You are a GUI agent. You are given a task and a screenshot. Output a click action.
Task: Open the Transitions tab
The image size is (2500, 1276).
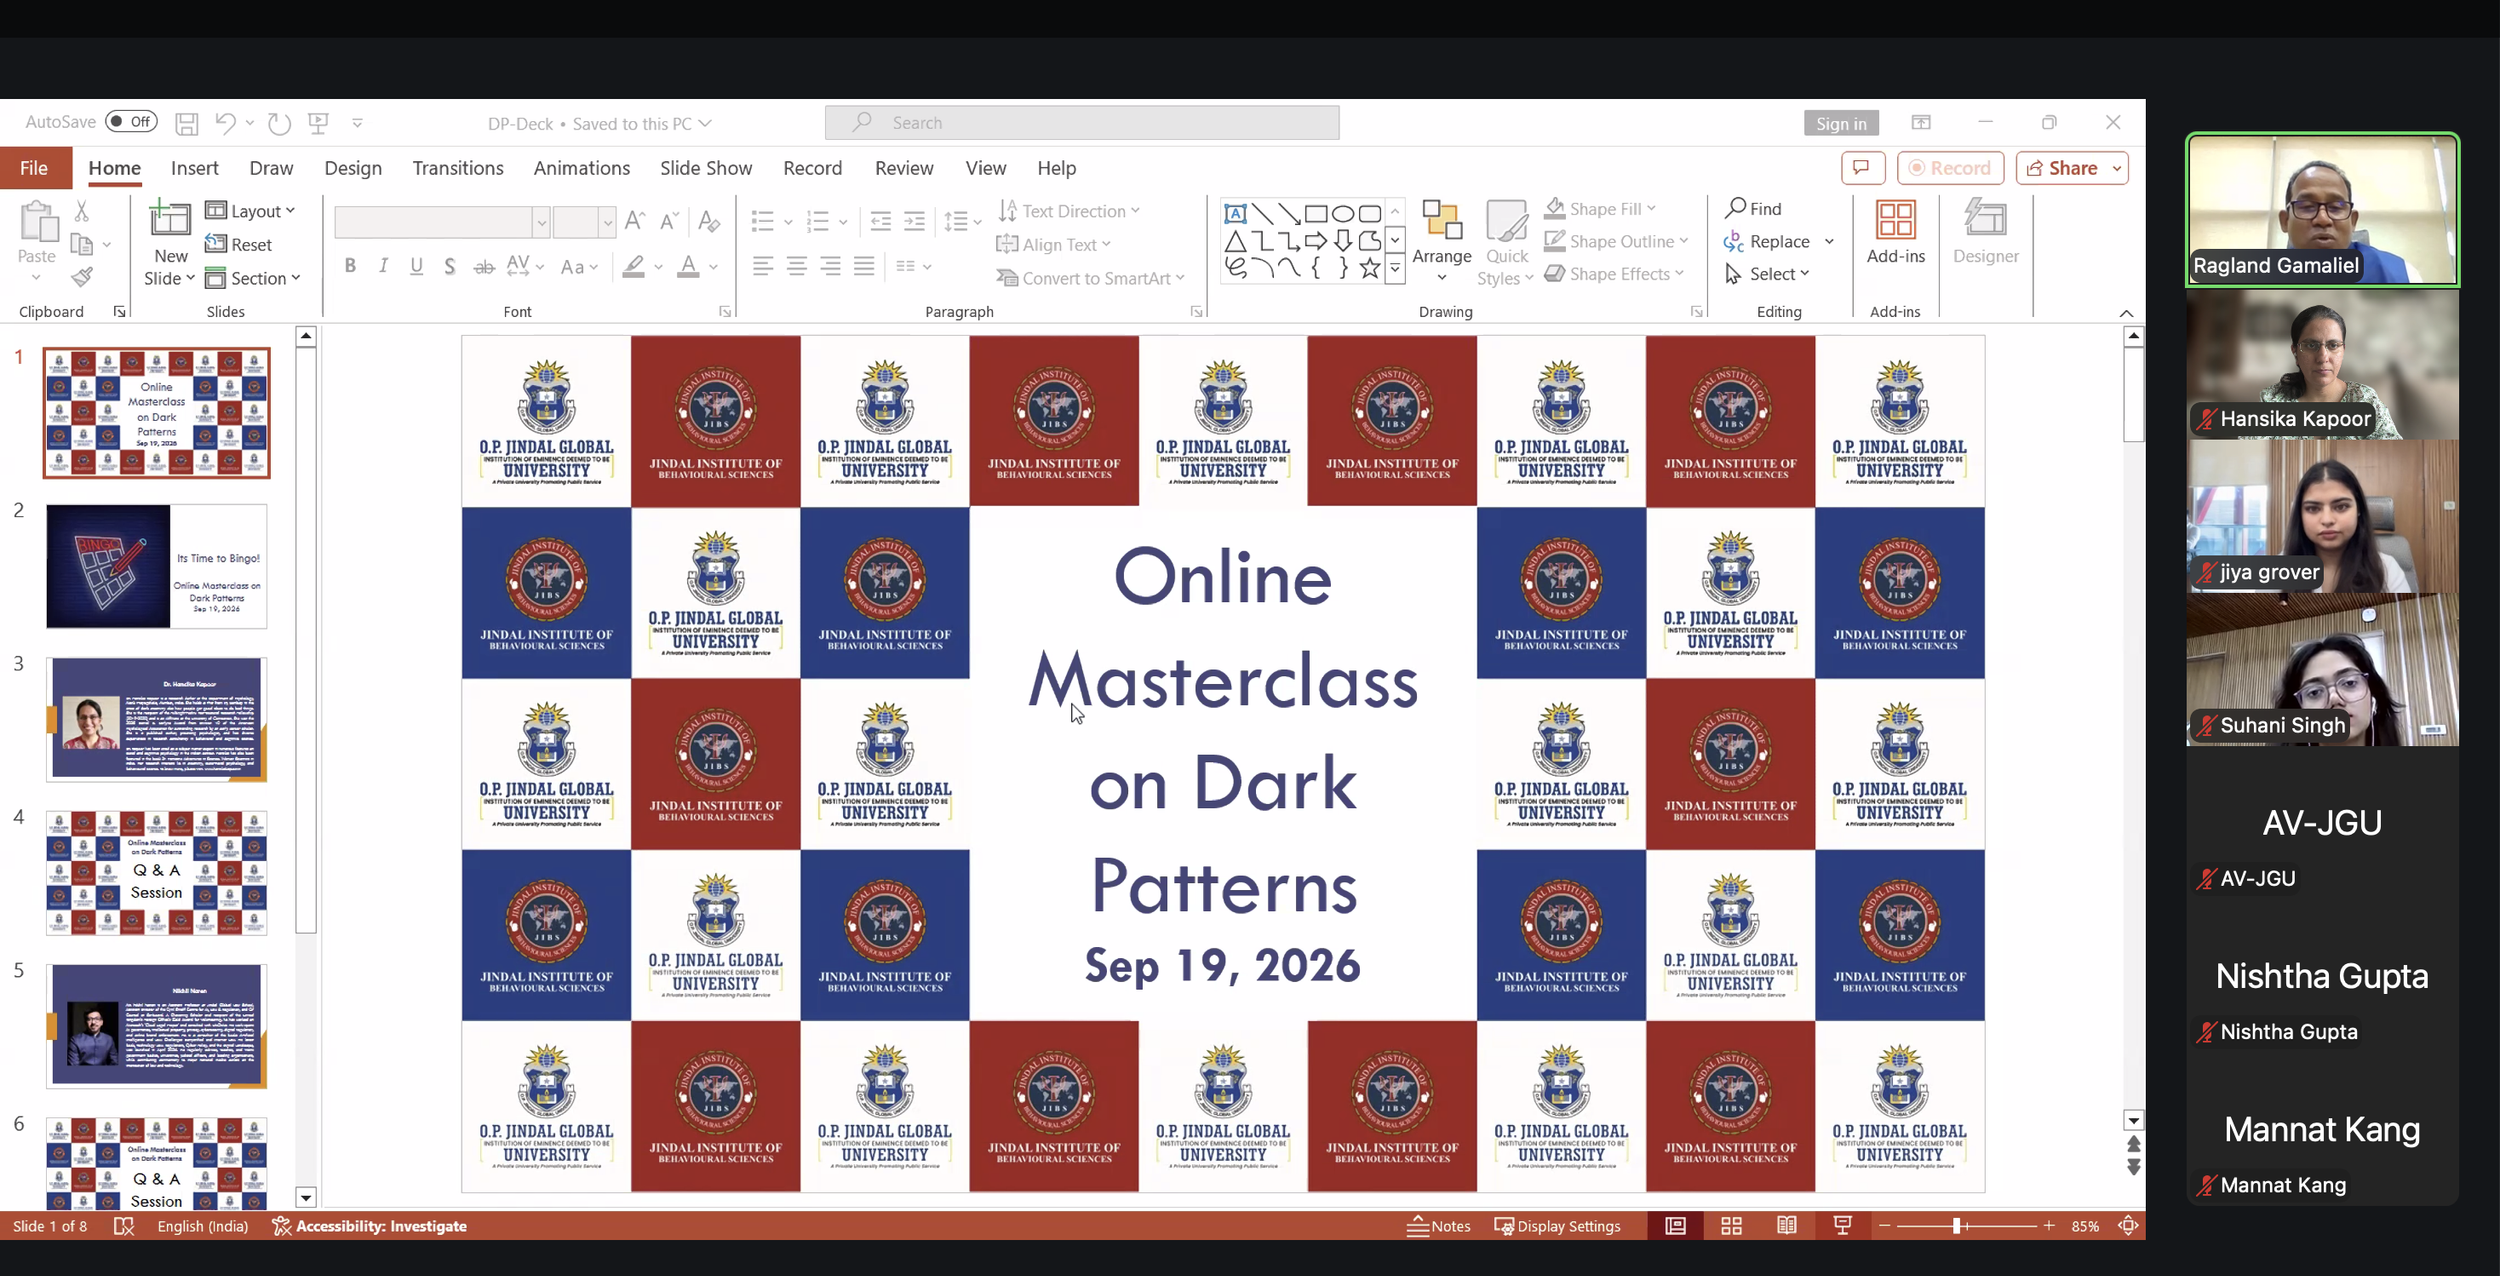pos(458,168)
